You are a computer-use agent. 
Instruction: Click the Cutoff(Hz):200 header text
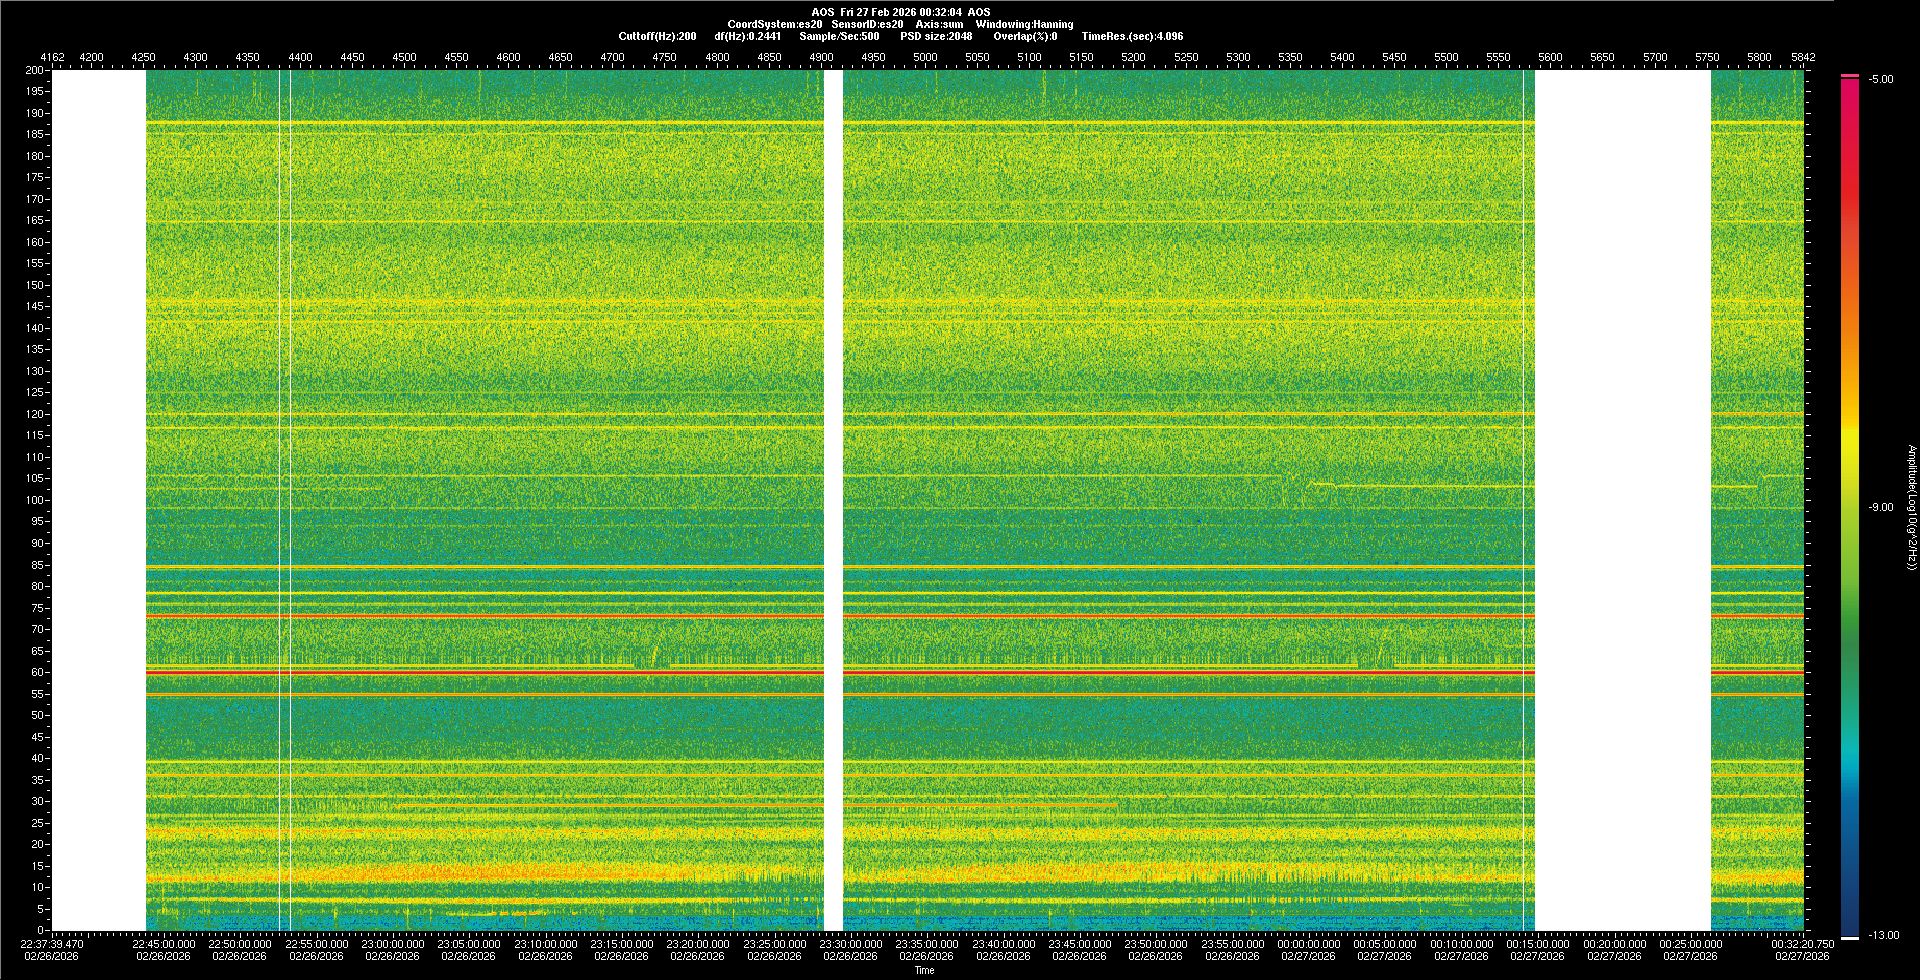[x=657, y=37]
